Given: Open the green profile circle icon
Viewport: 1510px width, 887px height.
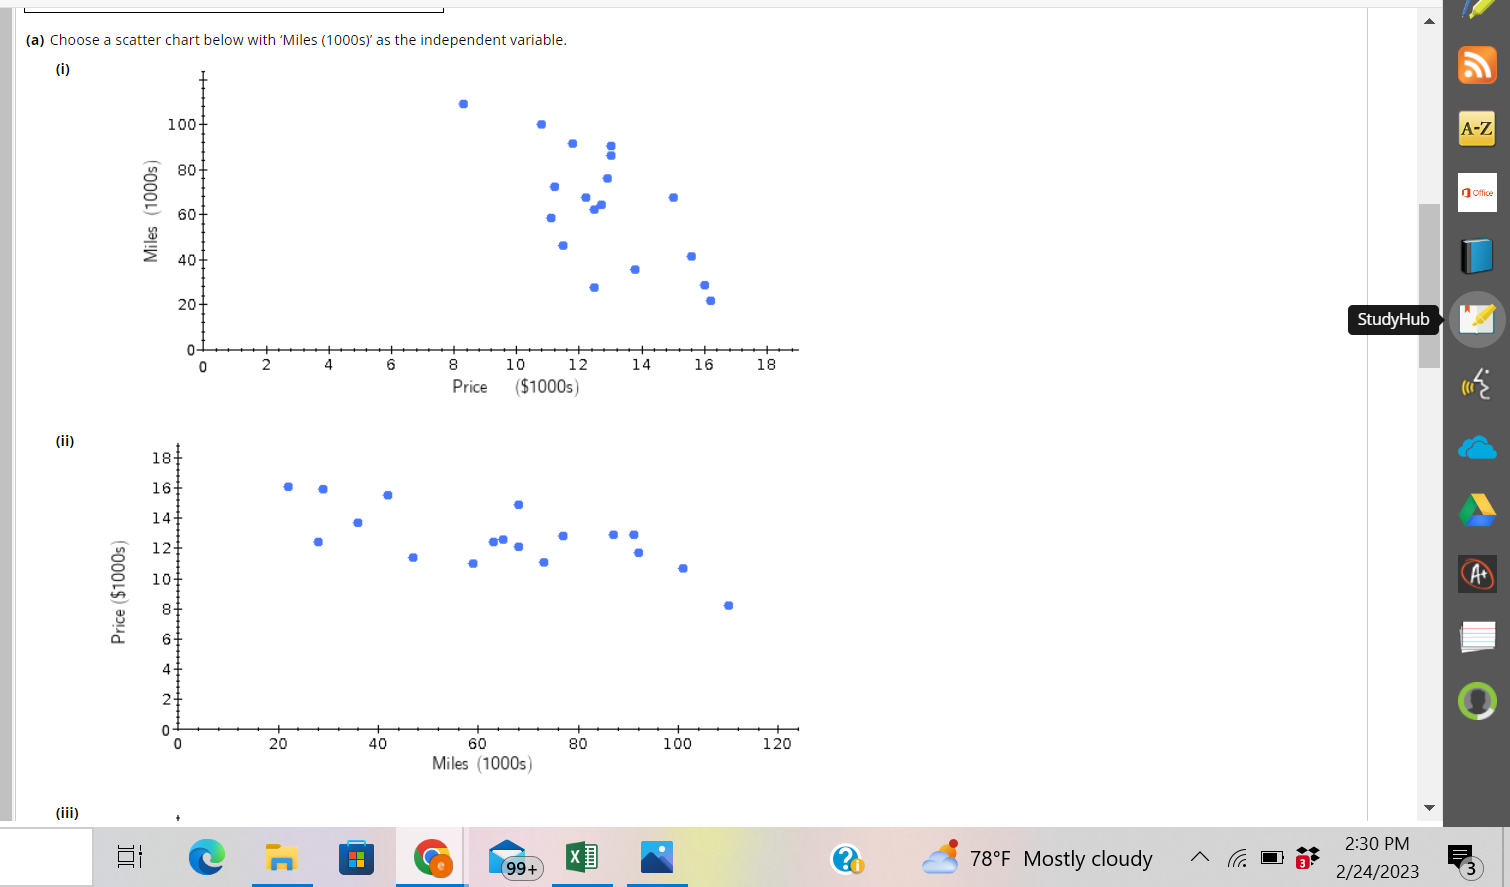Looking at the screenshot, I should (x=1477, y=701).
